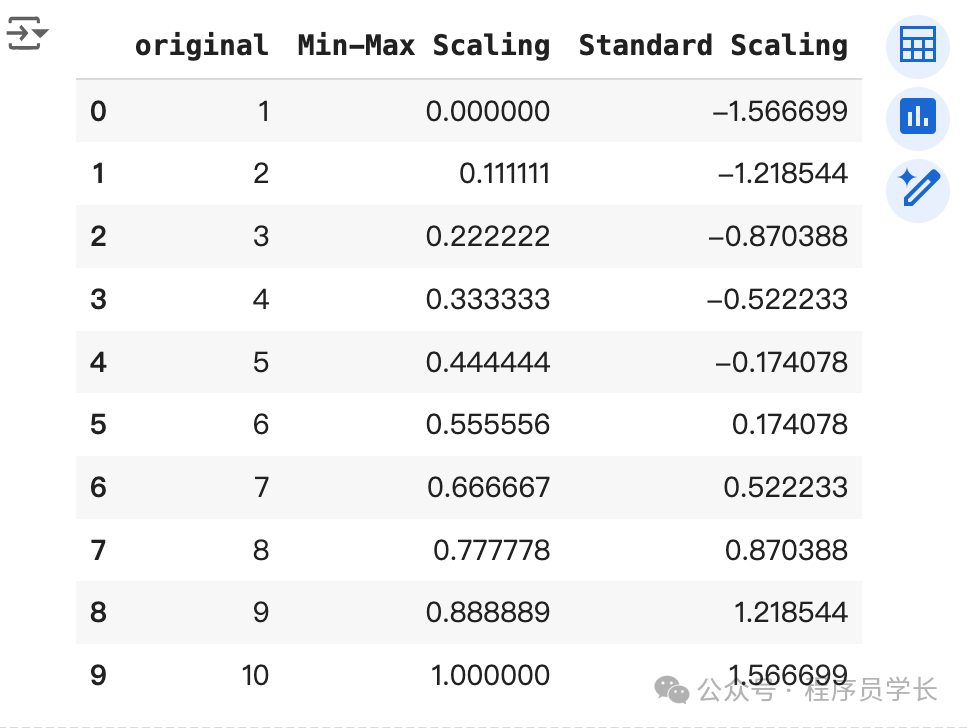Convert dataframe to an interactive table

pyautogui.click(x=917, y=46)
